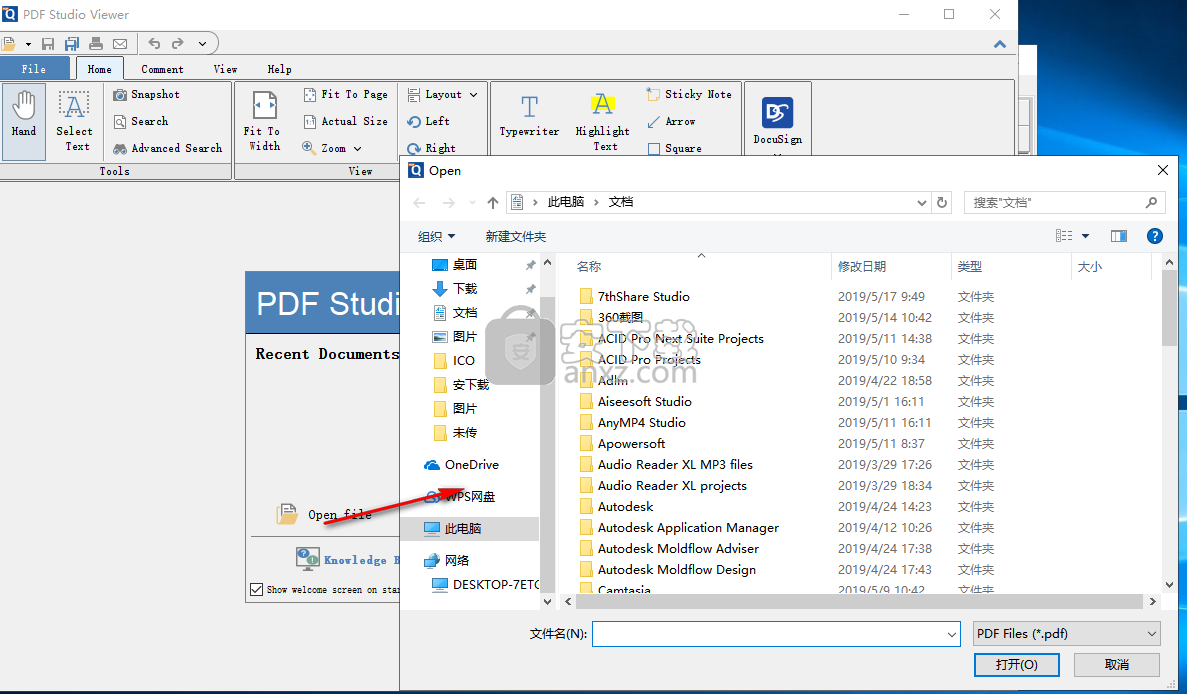
Task: Open the File tab
Action: pos(34,69)
